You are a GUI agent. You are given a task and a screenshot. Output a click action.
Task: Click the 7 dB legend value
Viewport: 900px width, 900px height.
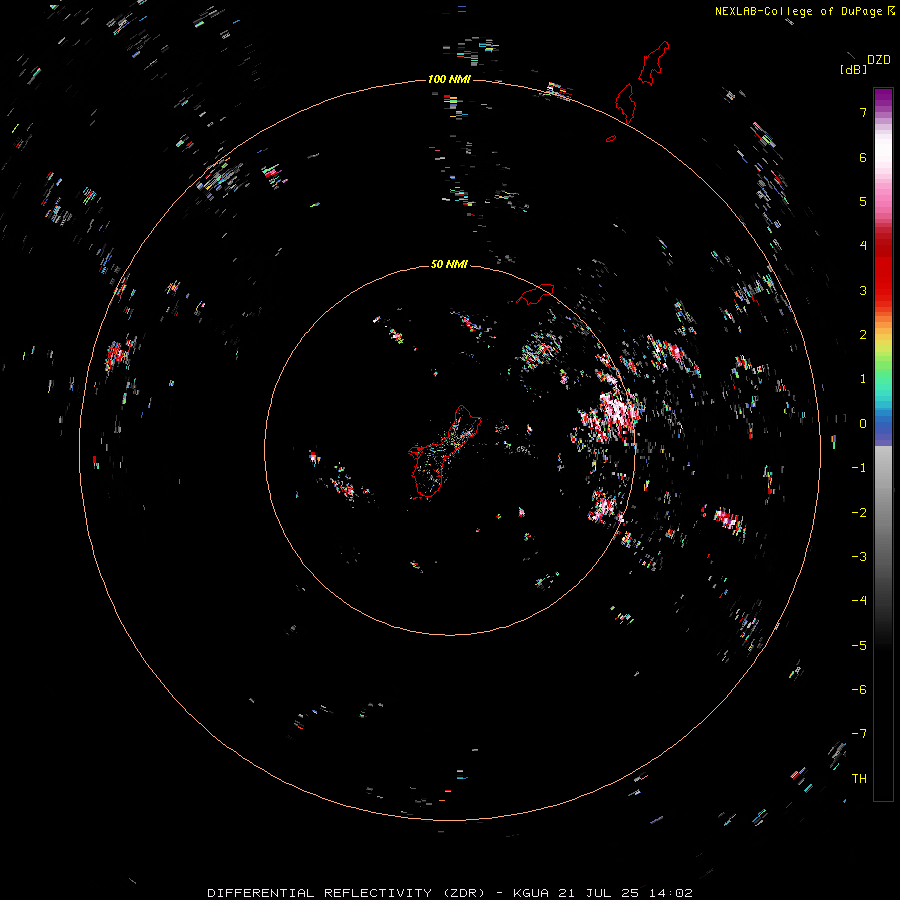(x=863, y=112)
